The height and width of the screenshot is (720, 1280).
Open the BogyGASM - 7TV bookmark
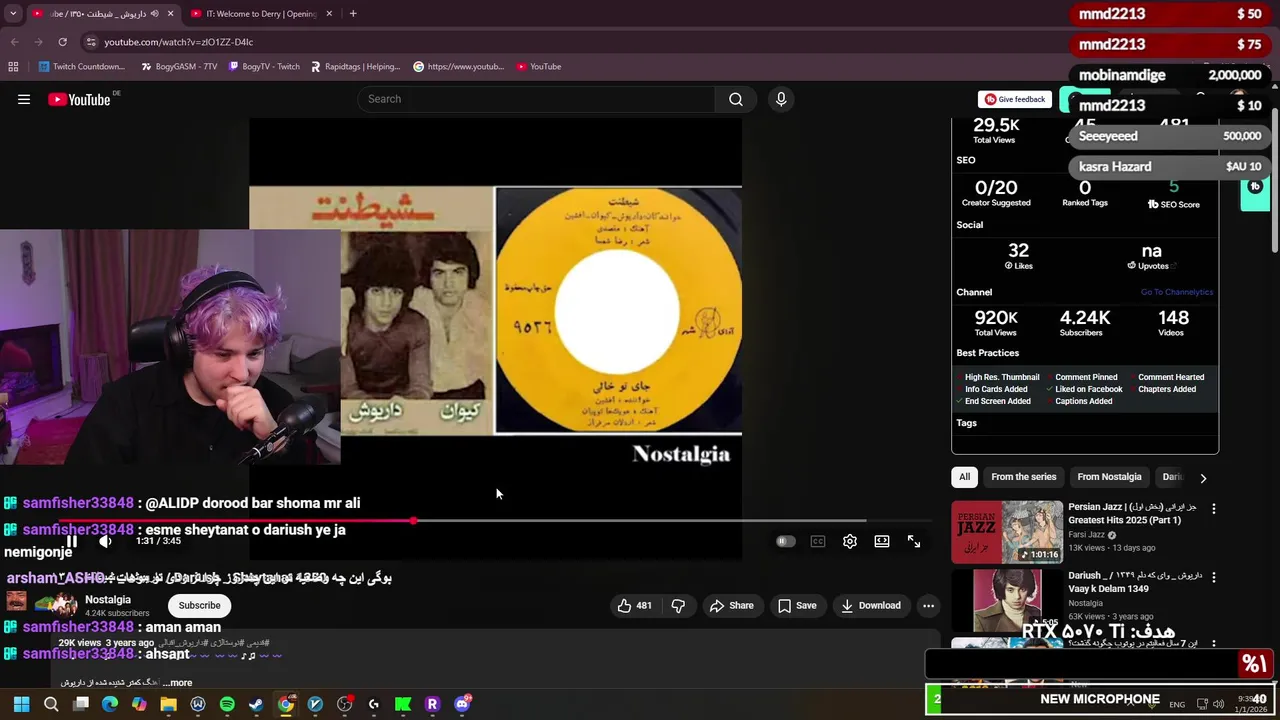tap(179, 67)
